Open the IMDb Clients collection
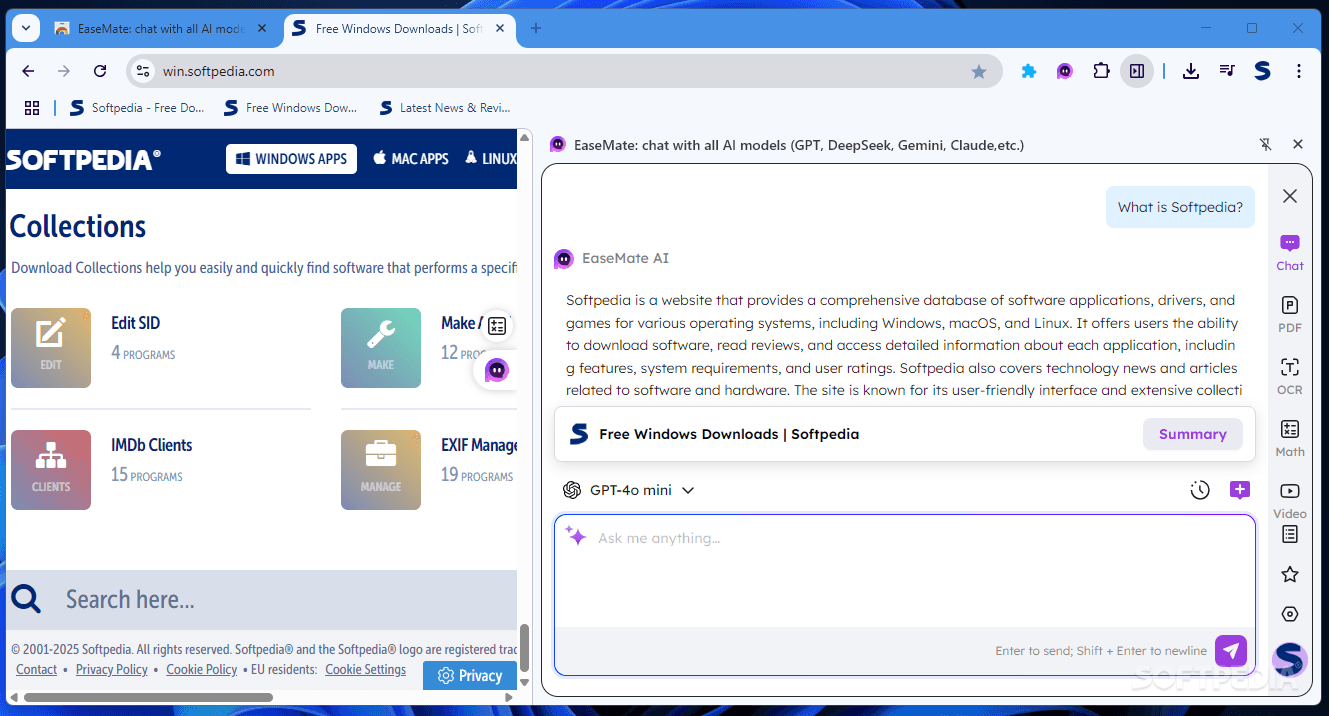The height and width of the screenshot is (716, 1329). tap(151, 445)
